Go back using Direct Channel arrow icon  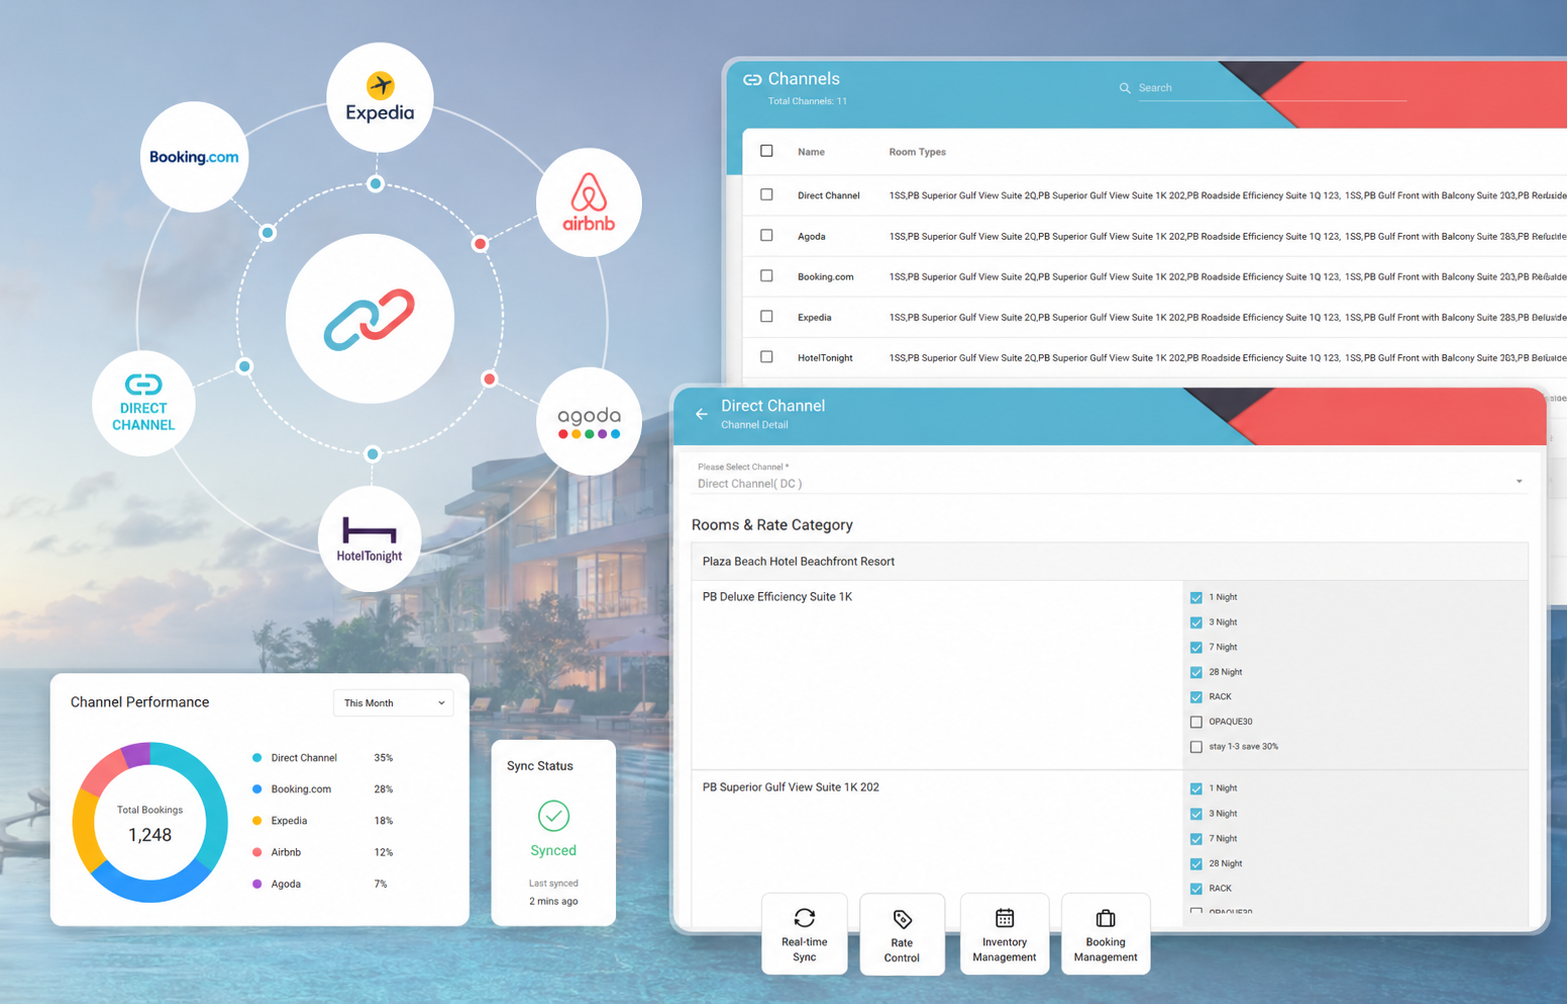(x=701, y=413)
